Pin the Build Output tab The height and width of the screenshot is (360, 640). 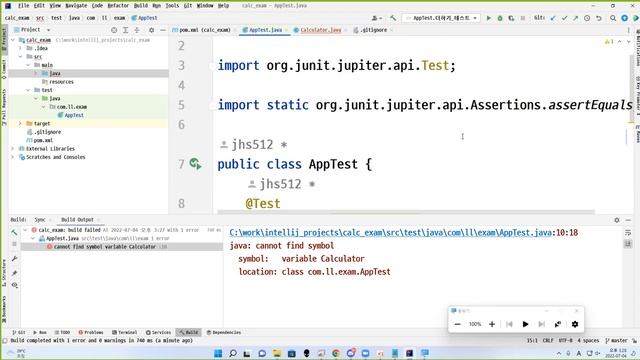(14, 272)
